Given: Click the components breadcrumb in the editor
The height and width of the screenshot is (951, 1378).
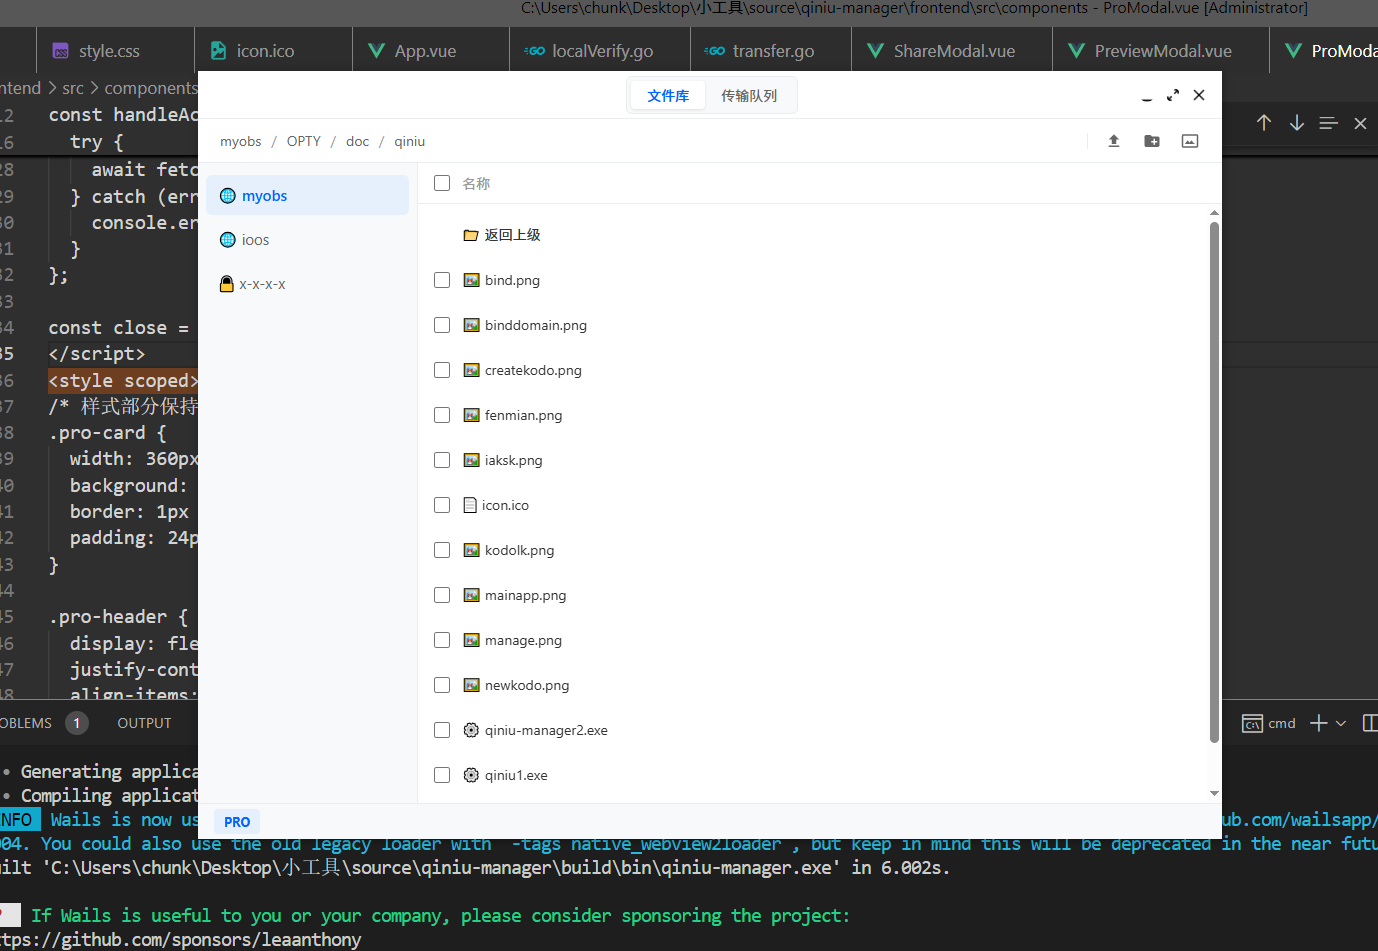Looking at the screenshot, I should pos(151,88).
